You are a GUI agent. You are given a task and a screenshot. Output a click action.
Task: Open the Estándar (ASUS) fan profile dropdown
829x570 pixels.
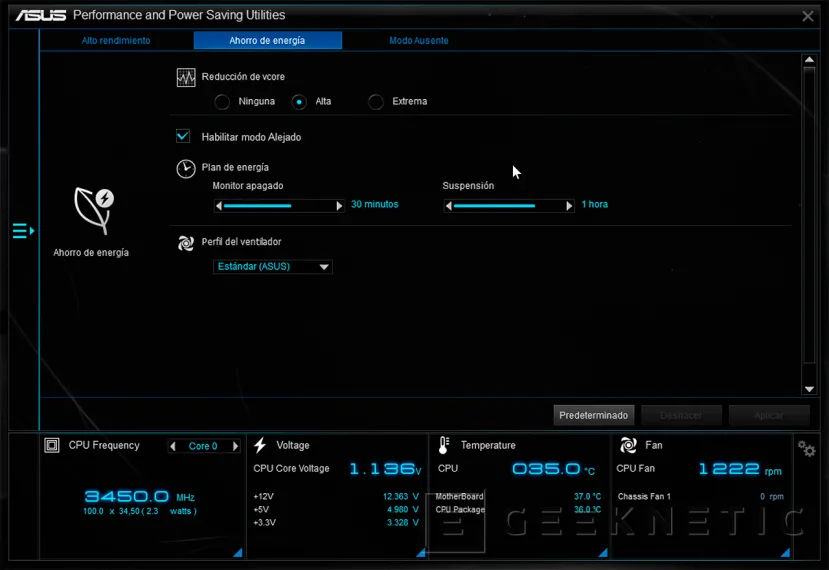pyautogui.click(x=272, y=266)
